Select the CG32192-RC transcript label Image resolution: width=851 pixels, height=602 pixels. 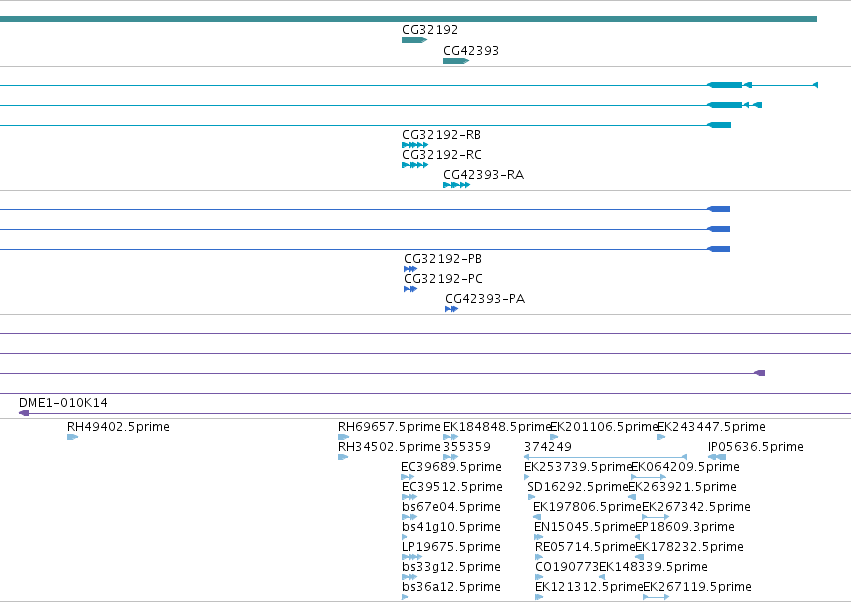click(442, 155)
